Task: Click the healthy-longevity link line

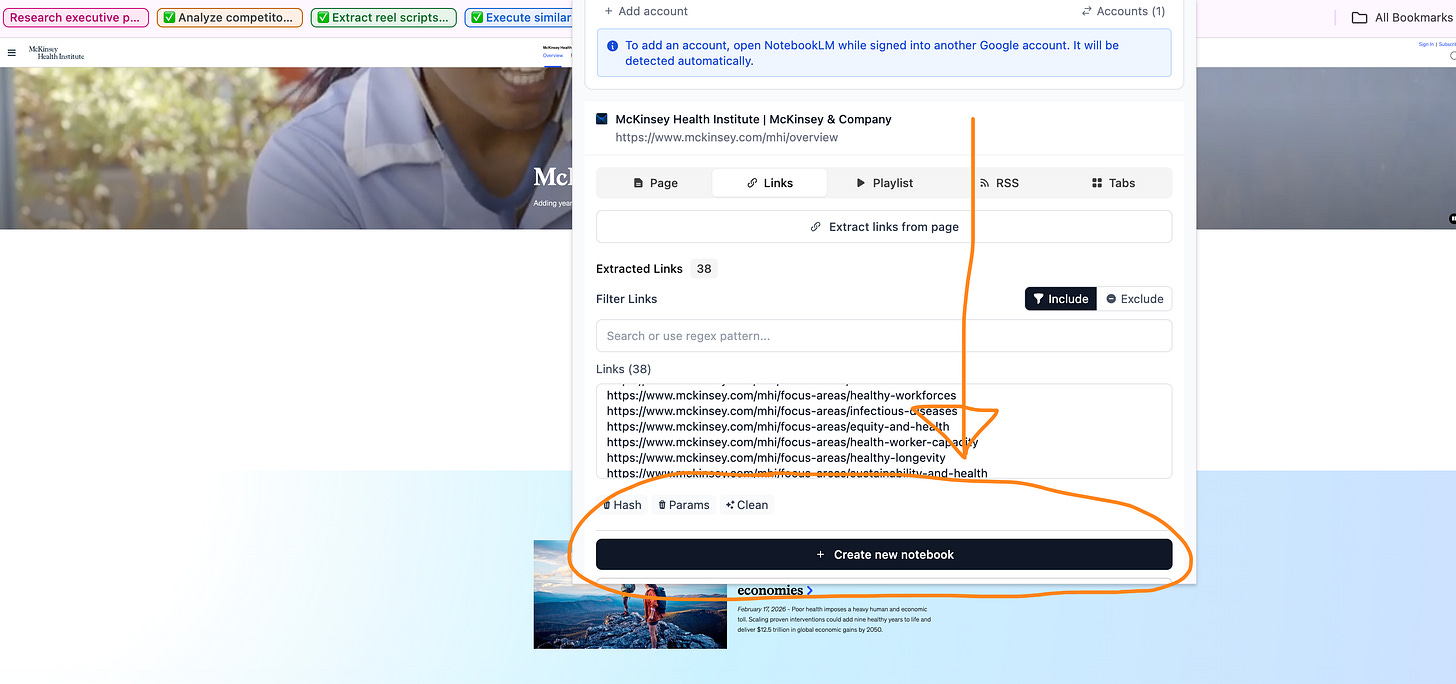Action: (776, 458)
